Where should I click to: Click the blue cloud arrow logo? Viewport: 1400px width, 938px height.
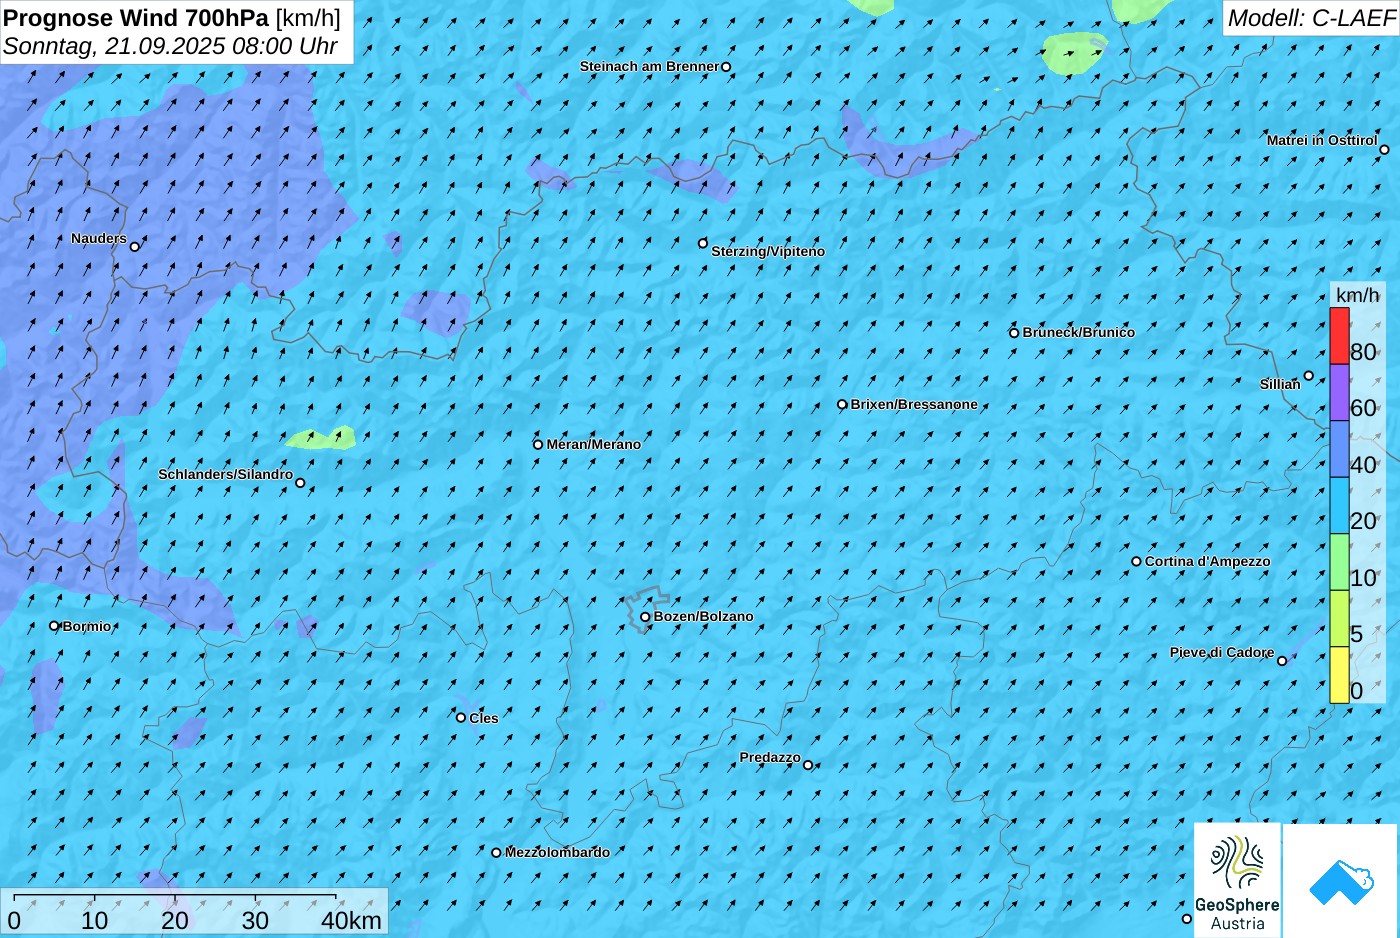(1341, 882)
